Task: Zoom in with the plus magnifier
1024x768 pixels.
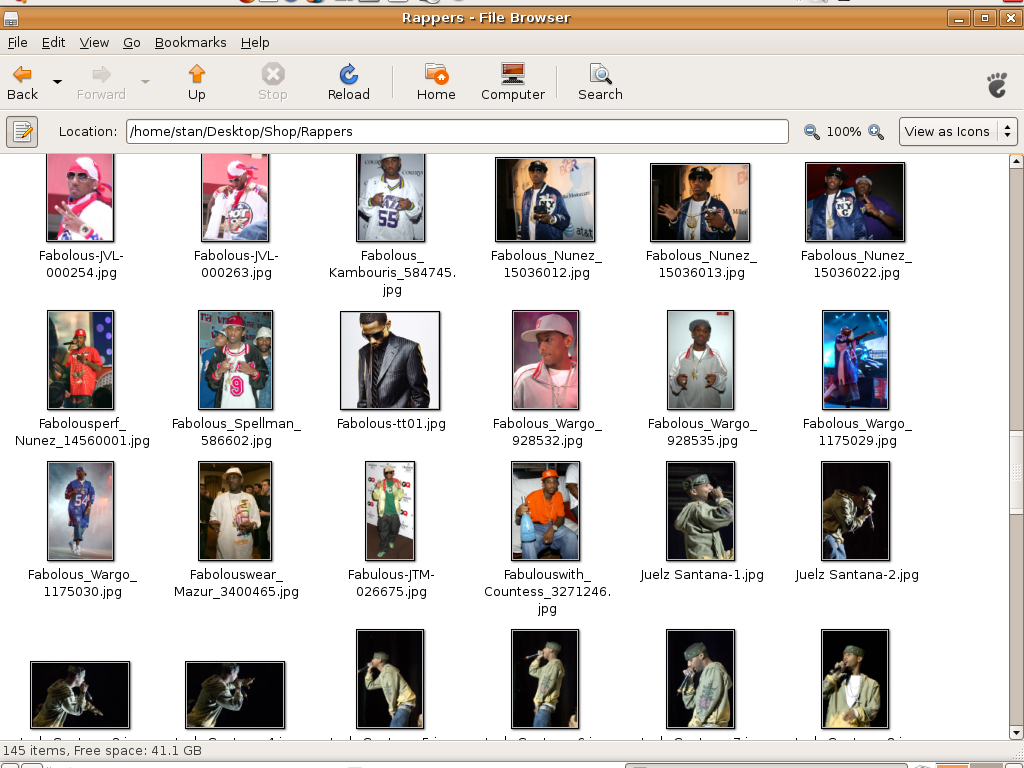Action: coord(876,132)
